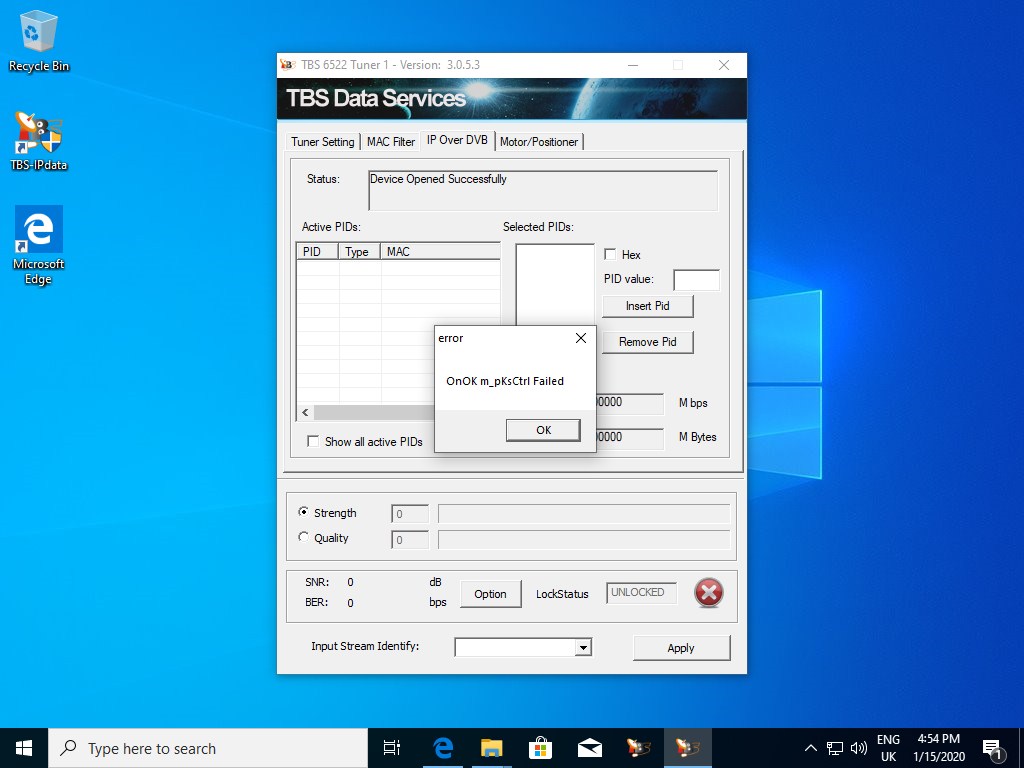Minimize the TBS 6522 Tuner window

pyautogui.click(x=633, y=65)
